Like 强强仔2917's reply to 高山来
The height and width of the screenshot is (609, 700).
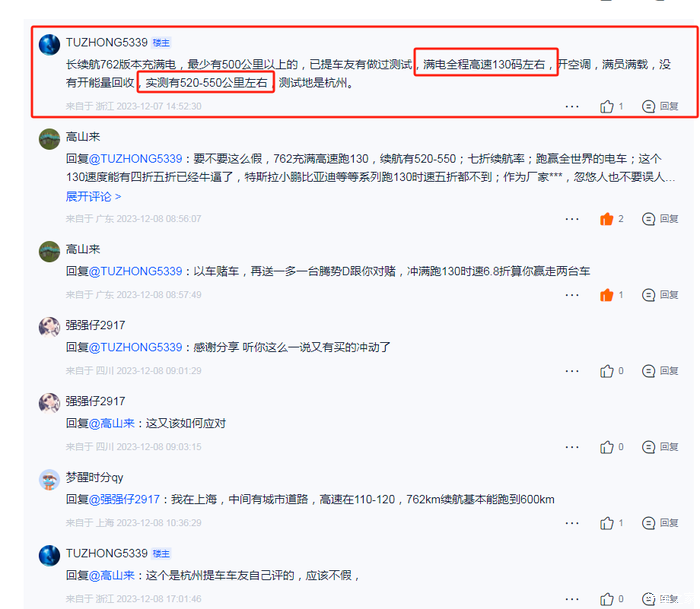coord(607,447)
